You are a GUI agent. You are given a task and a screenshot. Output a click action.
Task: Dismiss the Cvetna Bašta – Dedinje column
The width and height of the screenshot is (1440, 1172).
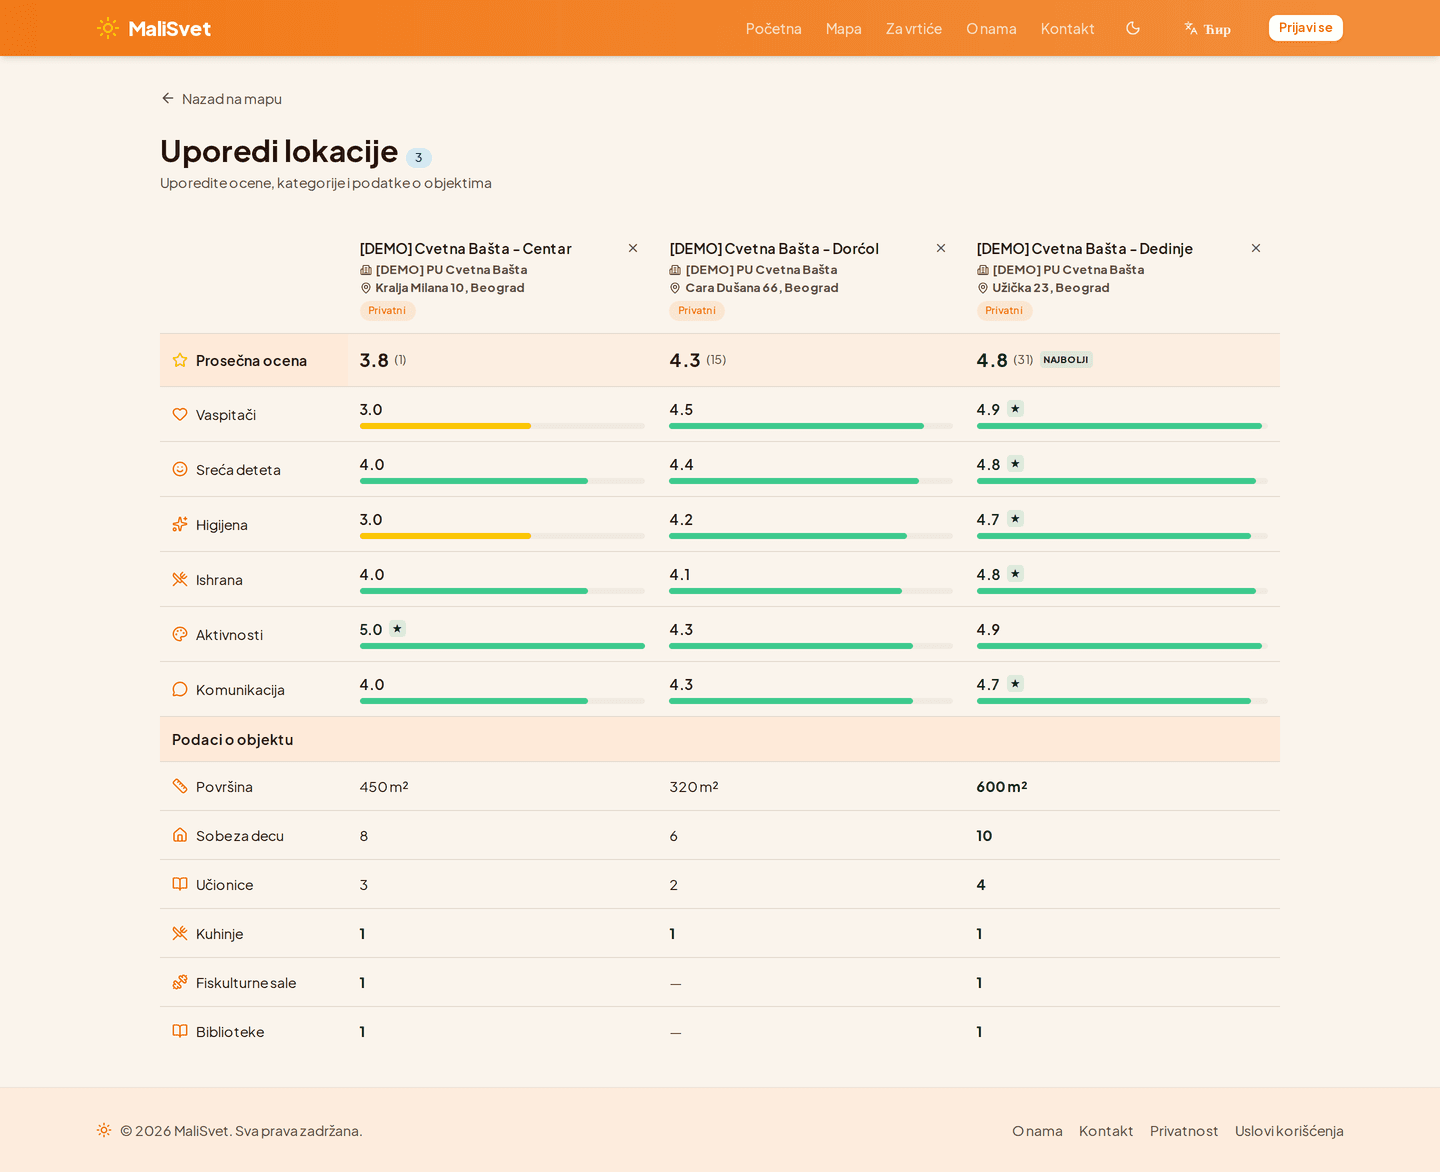pos(1256,247)
